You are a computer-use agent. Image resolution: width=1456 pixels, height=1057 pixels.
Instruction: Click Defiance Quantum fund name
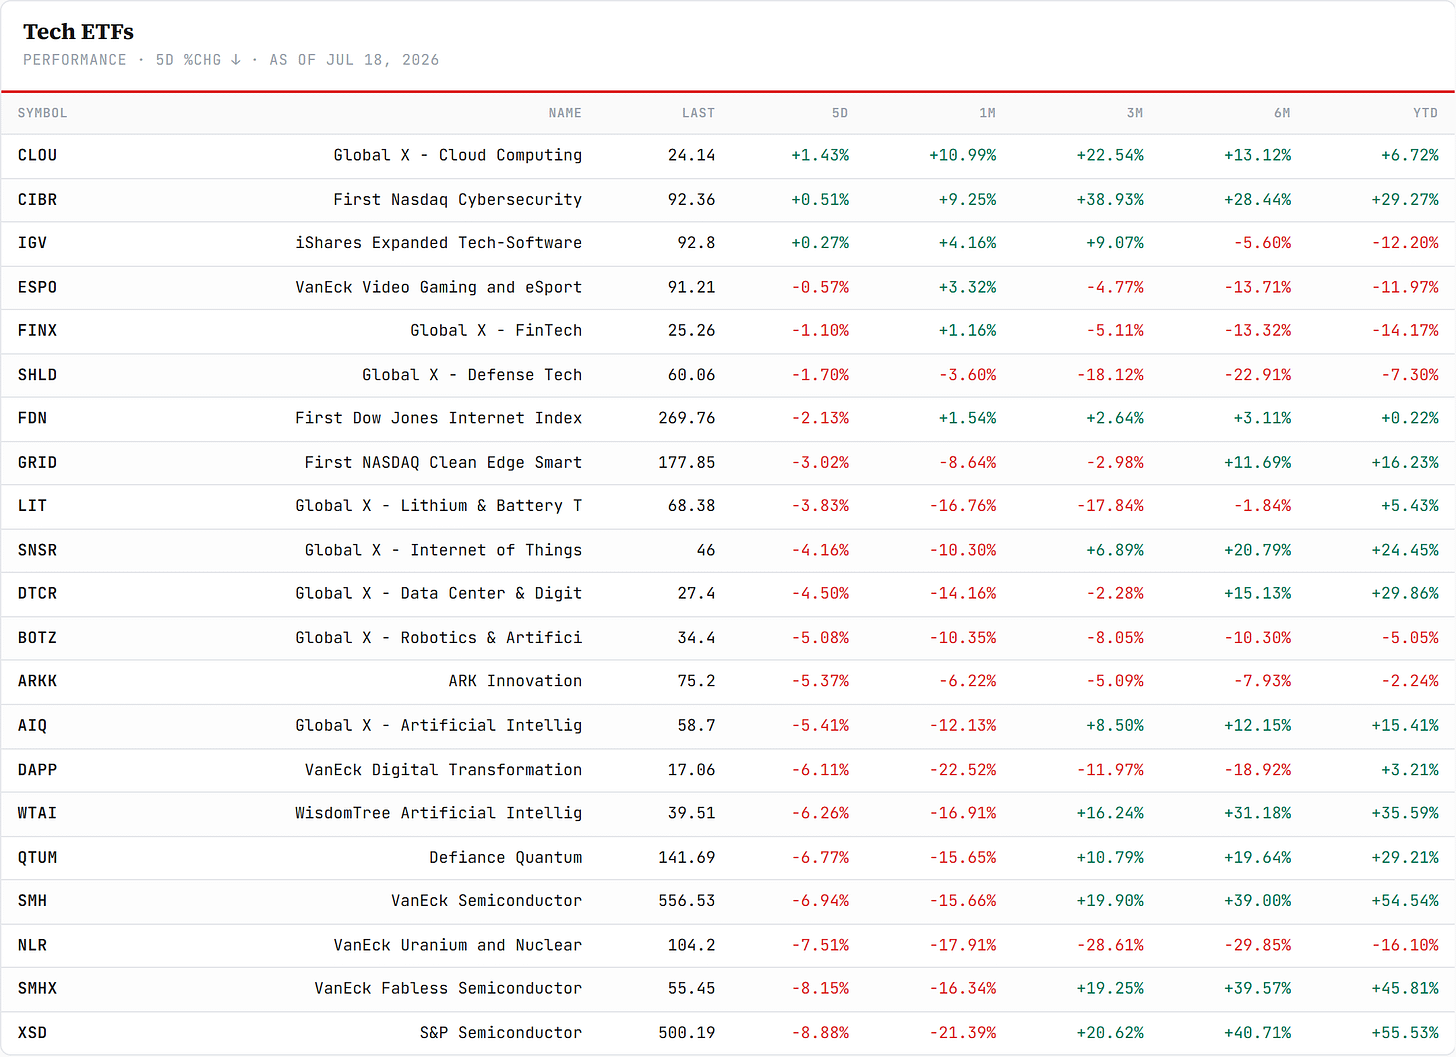(x=506, y=857)
